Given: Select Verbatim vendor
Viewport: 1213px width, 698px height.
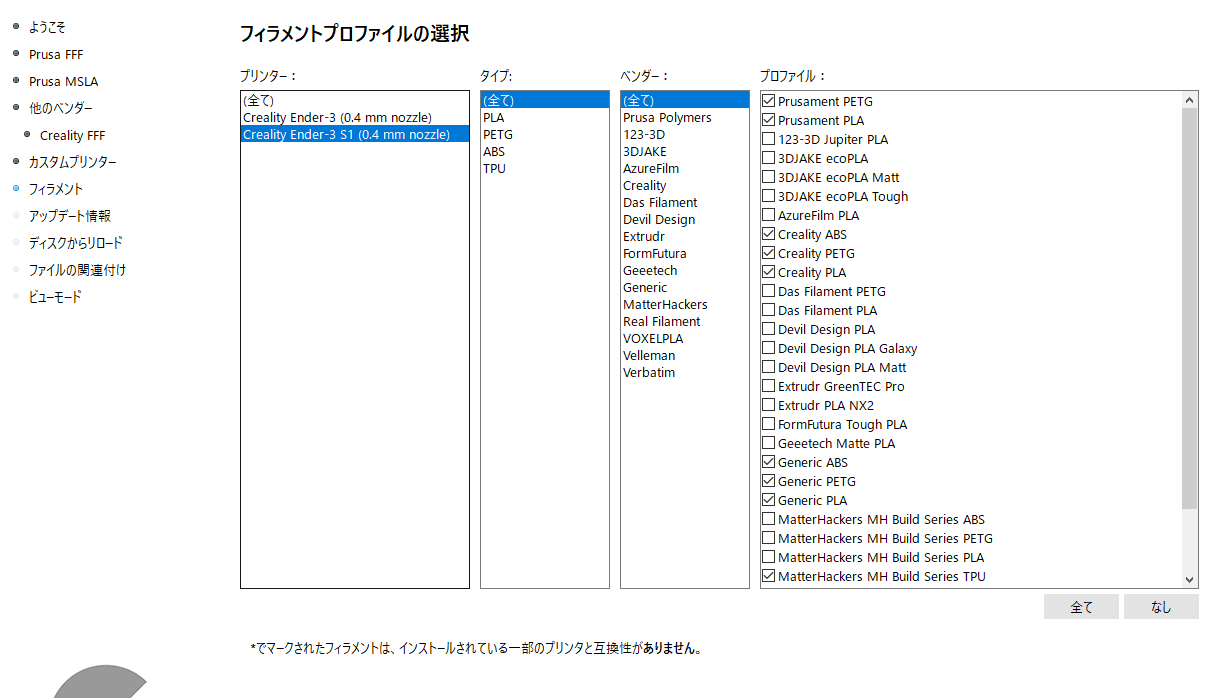Looking at the screenshot, I should [685, 372].
